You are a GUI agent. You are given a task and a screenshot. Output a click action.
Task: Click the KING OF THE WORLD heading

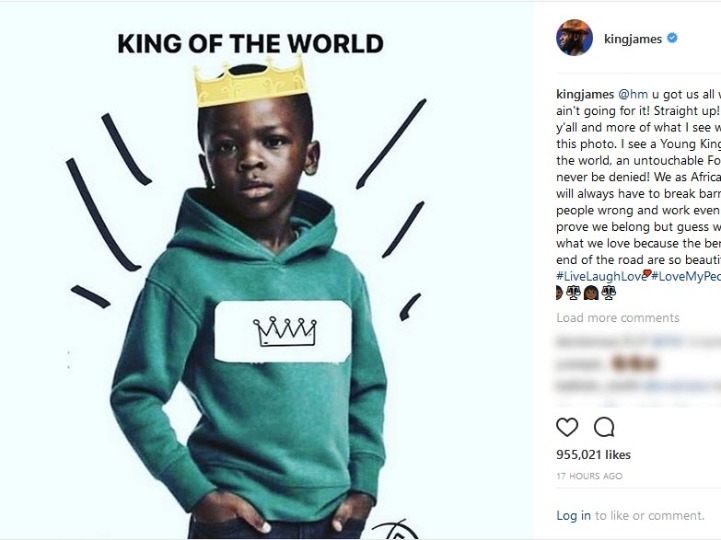click(250, 44)
